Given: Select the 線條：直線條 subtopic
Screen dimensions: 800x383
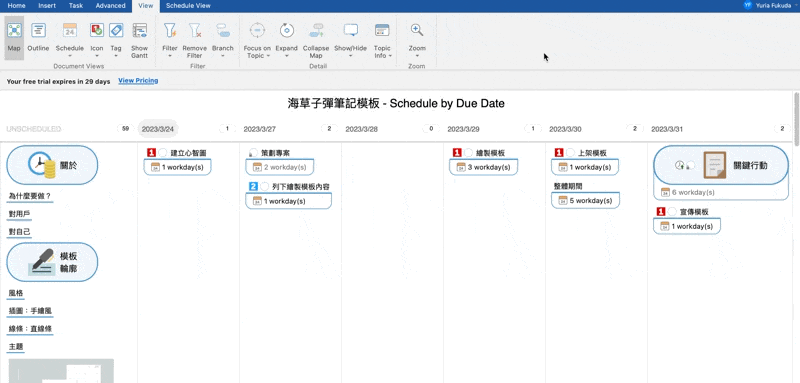Looking at the screenshot, I should [30, 329].
